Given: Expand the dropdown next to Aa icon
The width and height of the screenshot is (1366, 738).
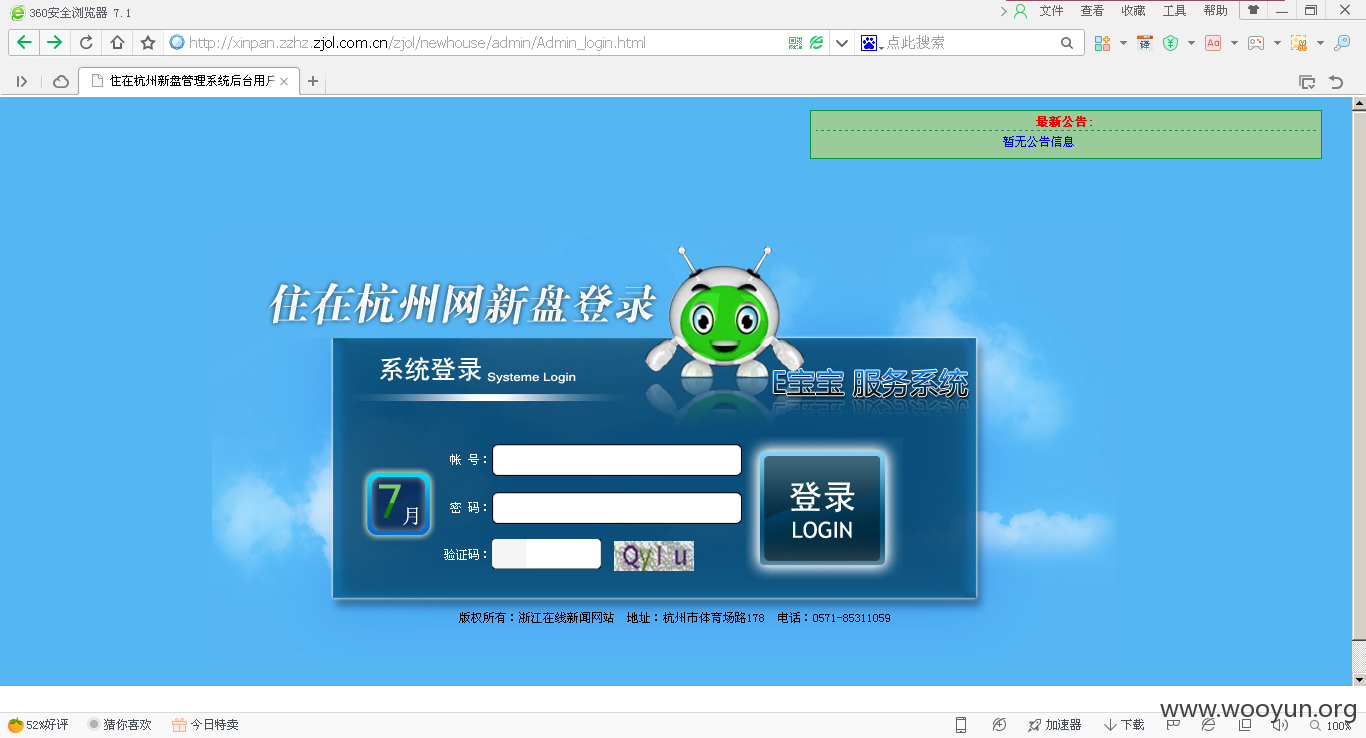Looking at the screenshot, I should pyautogui.click(x=1234, y=43).
